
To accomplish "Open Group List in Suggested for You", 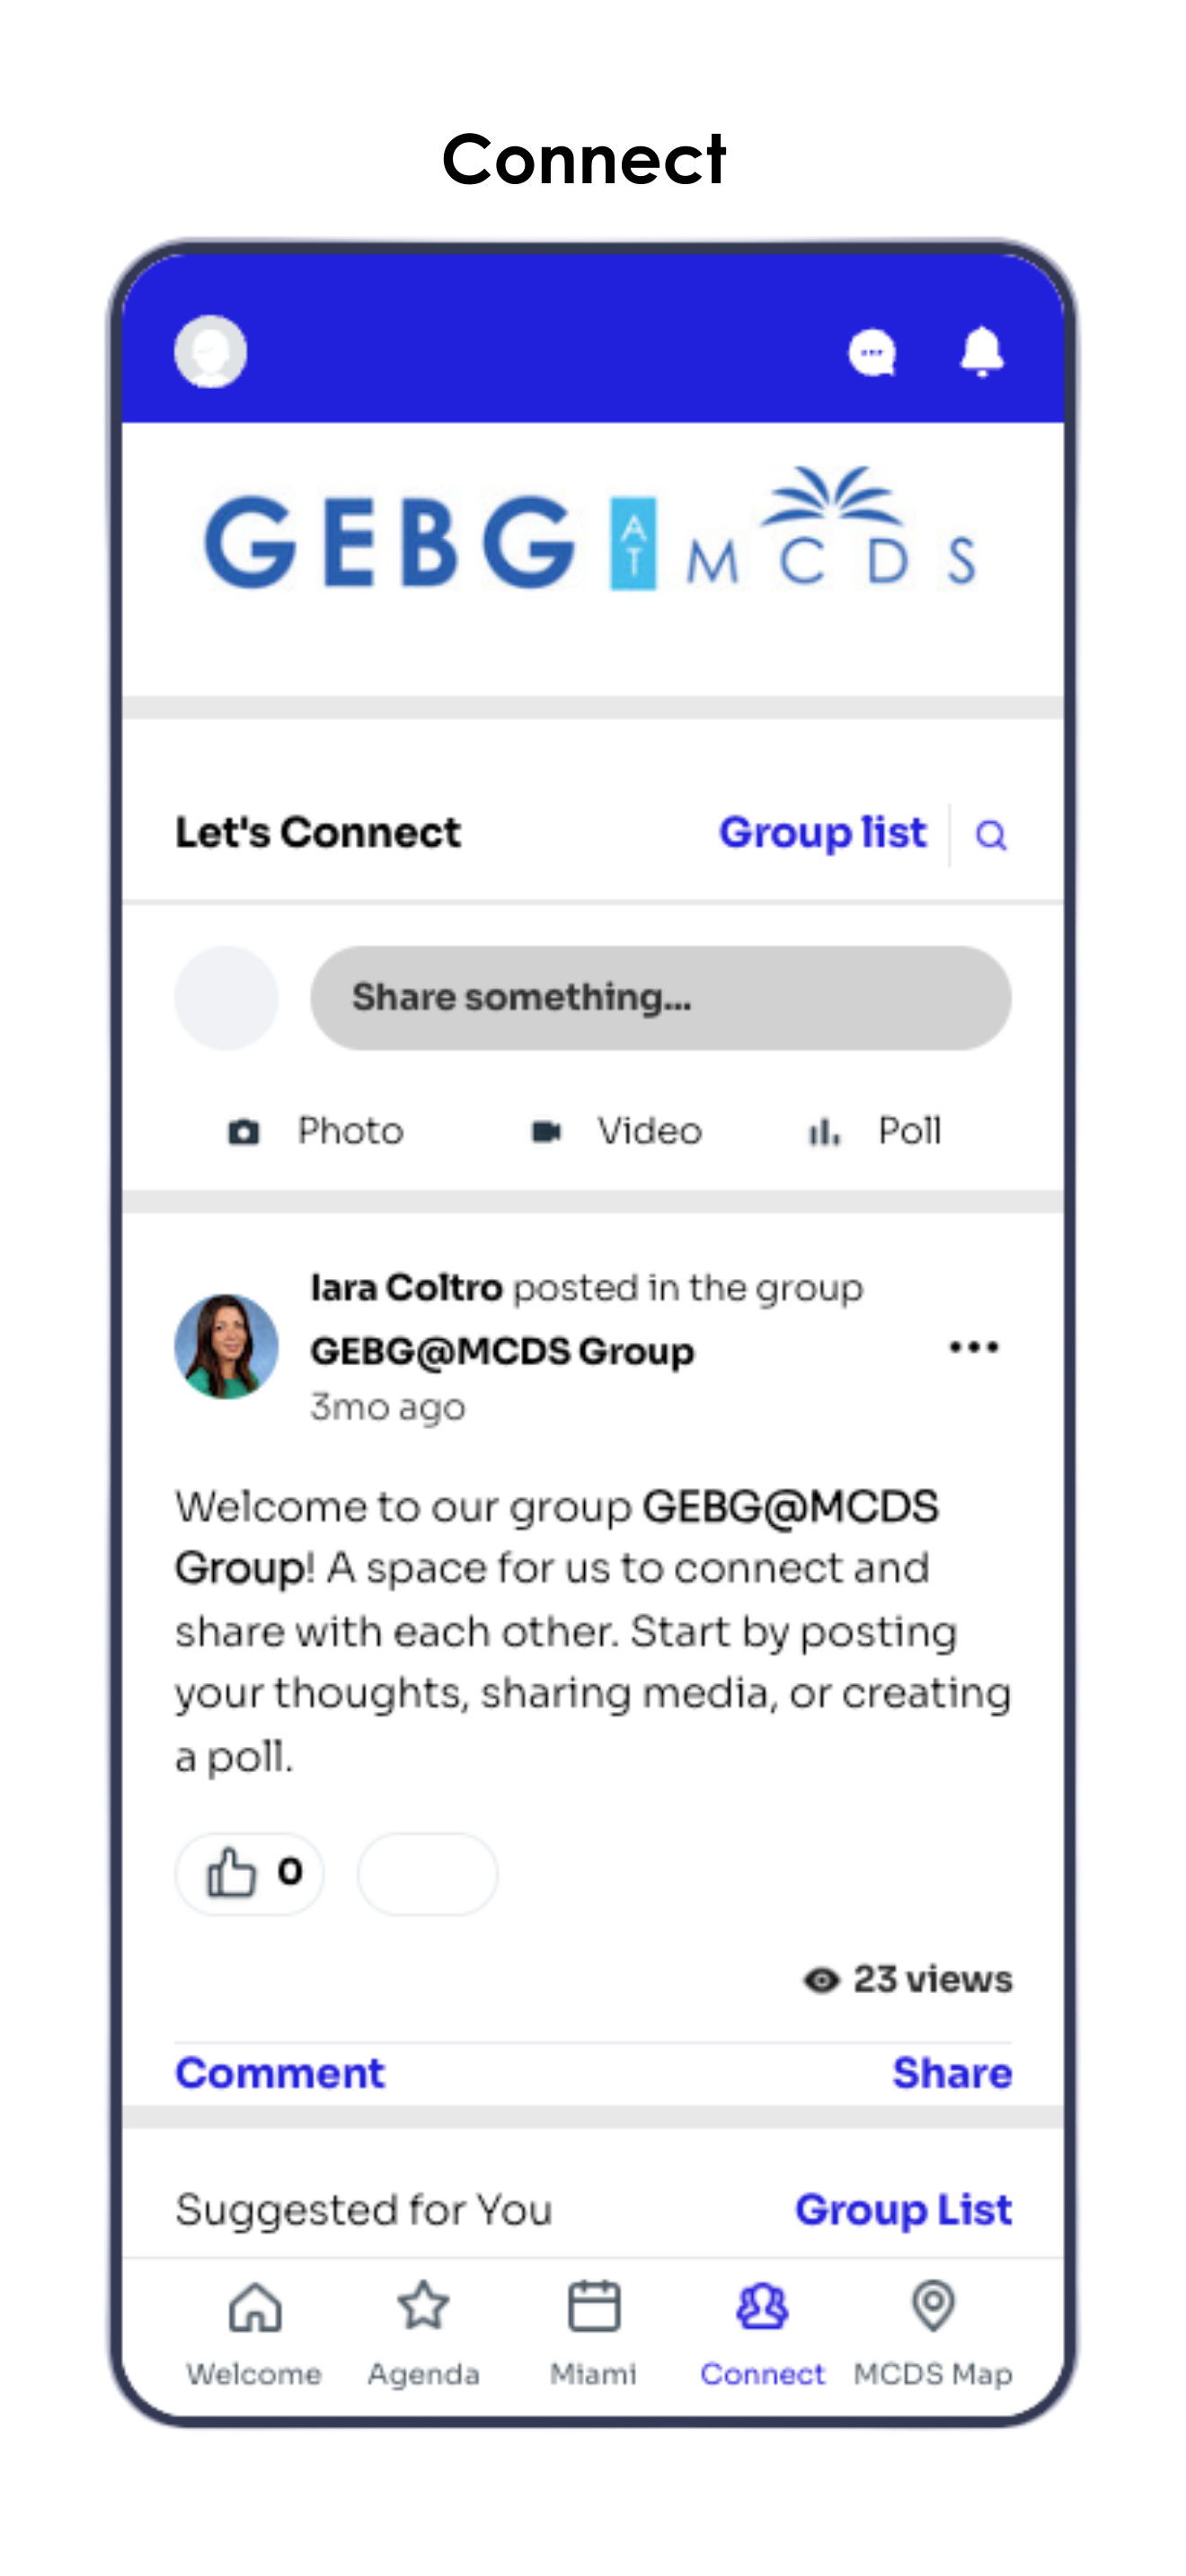I will [903, 2209].
